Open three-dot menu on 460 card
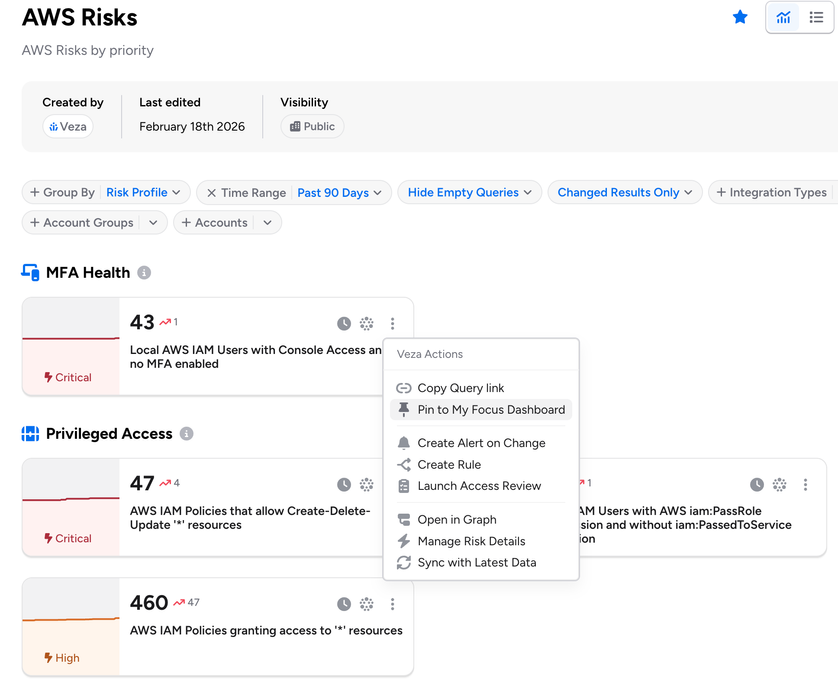The image size is (838, 688). (392, 604)
